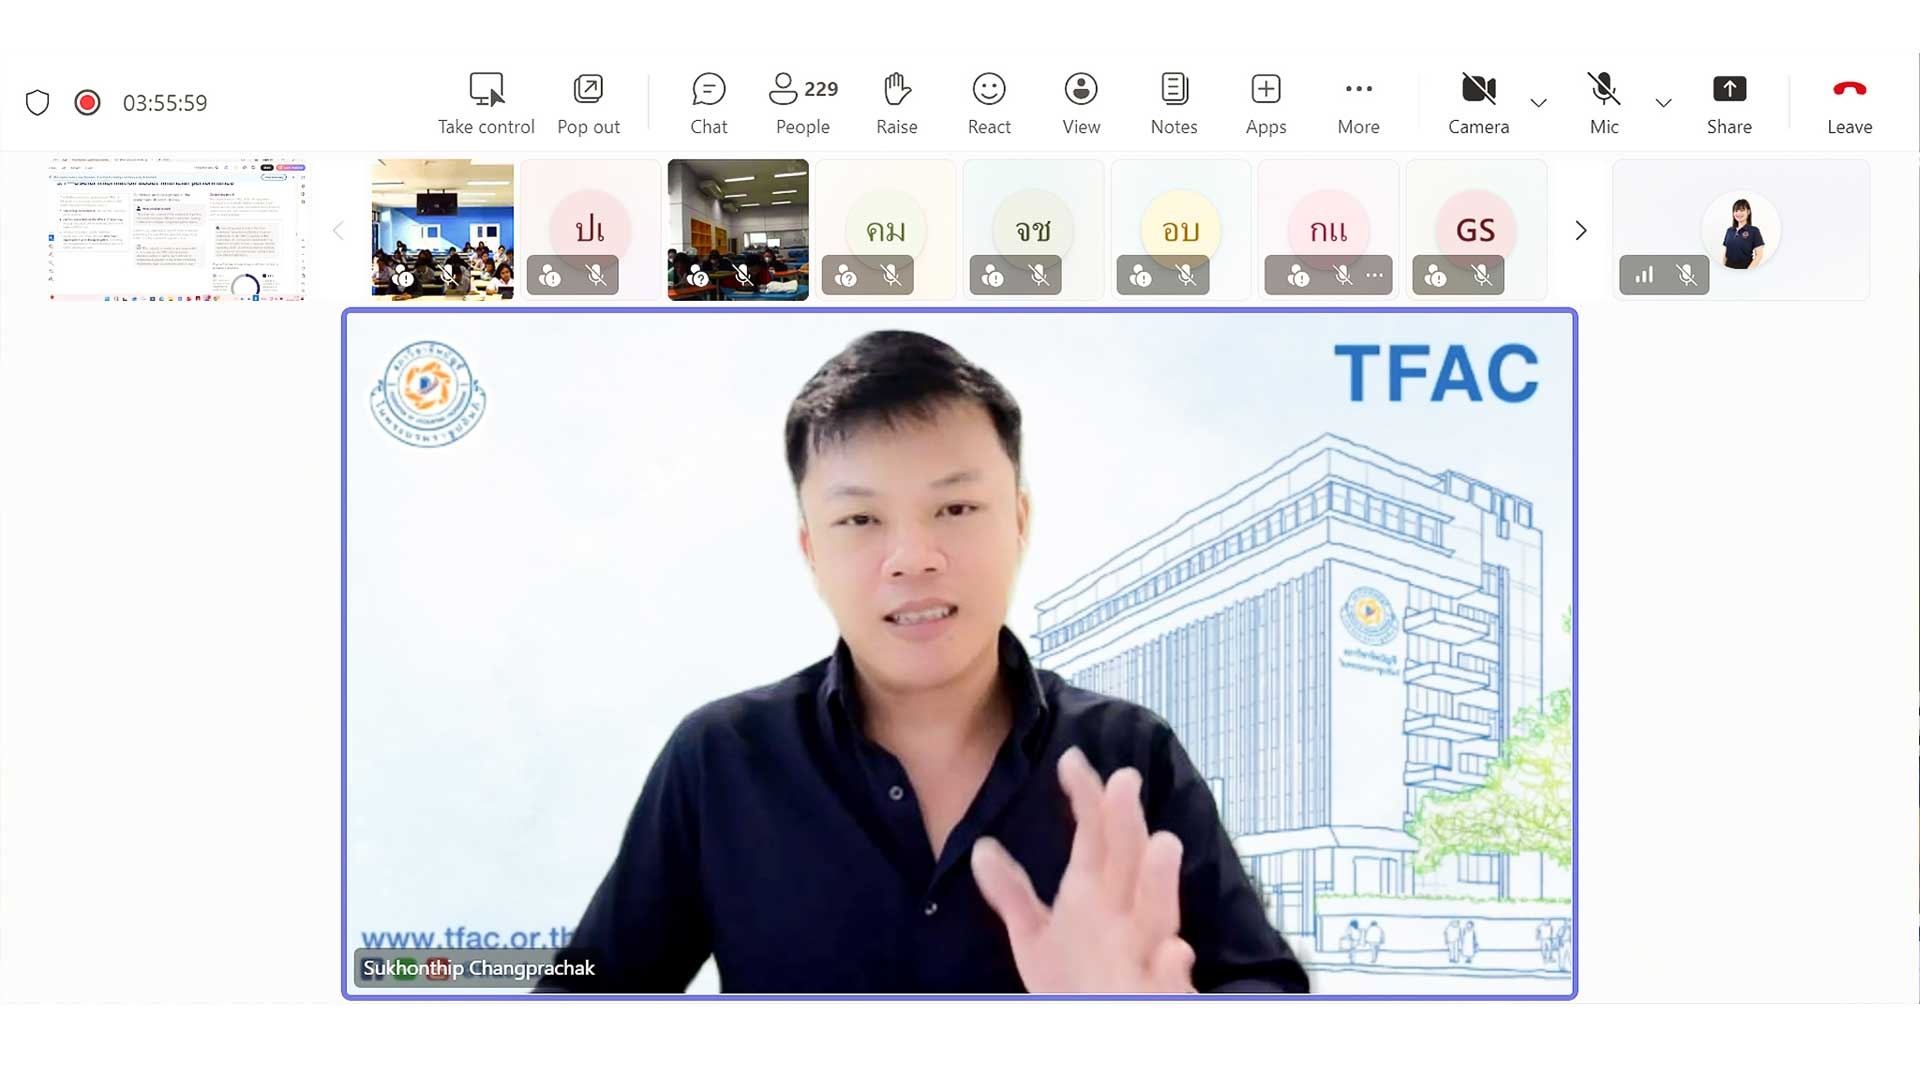Screen dimensions: 1920x1080
Task: Click people status icon on คม tile
Action: point(845,276)
